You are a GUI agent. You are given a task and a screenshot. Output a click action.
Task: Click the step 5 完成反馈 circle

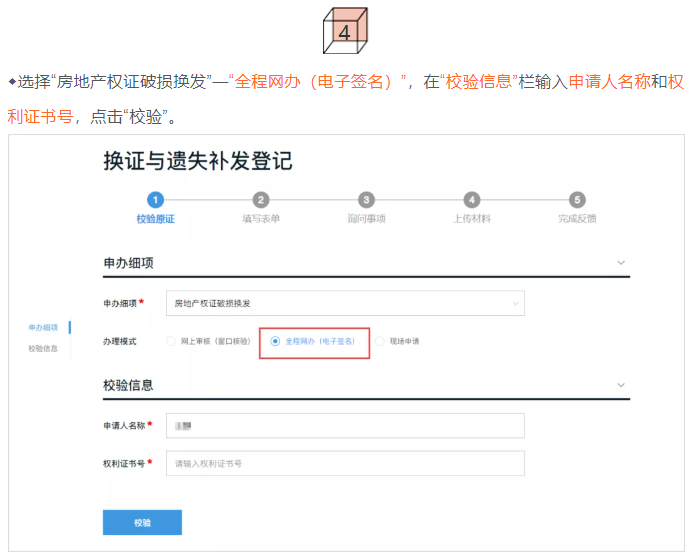[577, 200]
